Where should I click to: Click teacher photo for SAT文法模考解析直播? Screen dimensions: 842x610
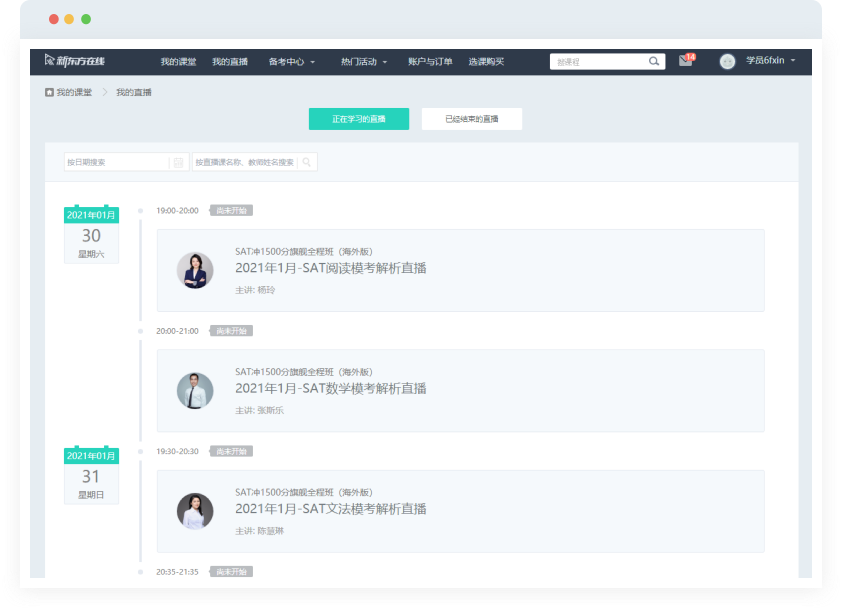(x=195, y=511)
